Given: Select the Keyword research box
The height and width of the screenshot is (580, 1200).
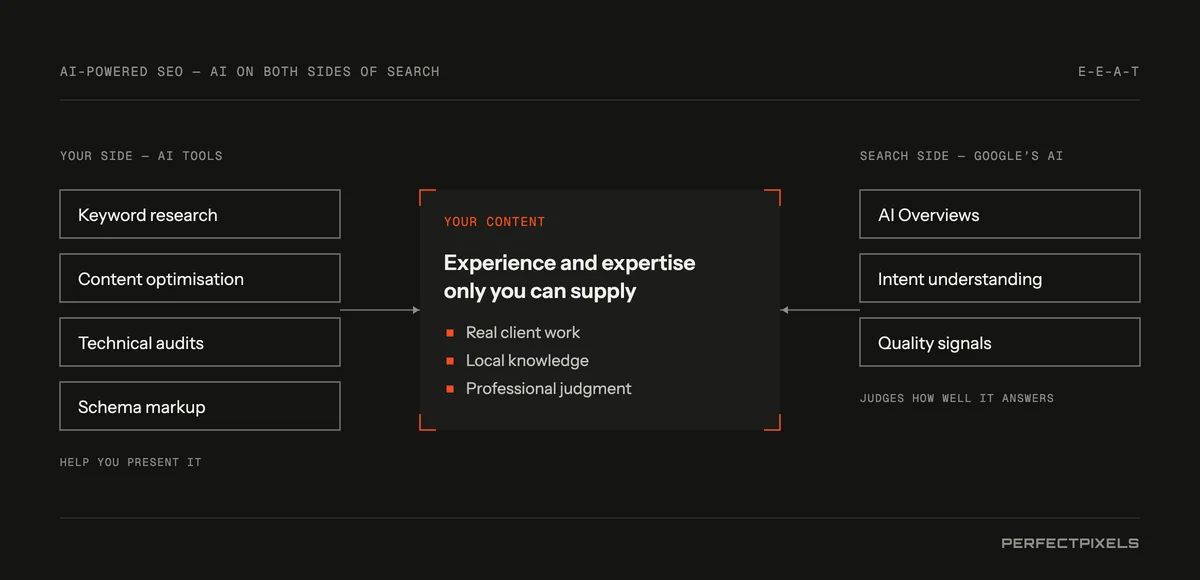Looking at the screenshot, I should [200, 214].
